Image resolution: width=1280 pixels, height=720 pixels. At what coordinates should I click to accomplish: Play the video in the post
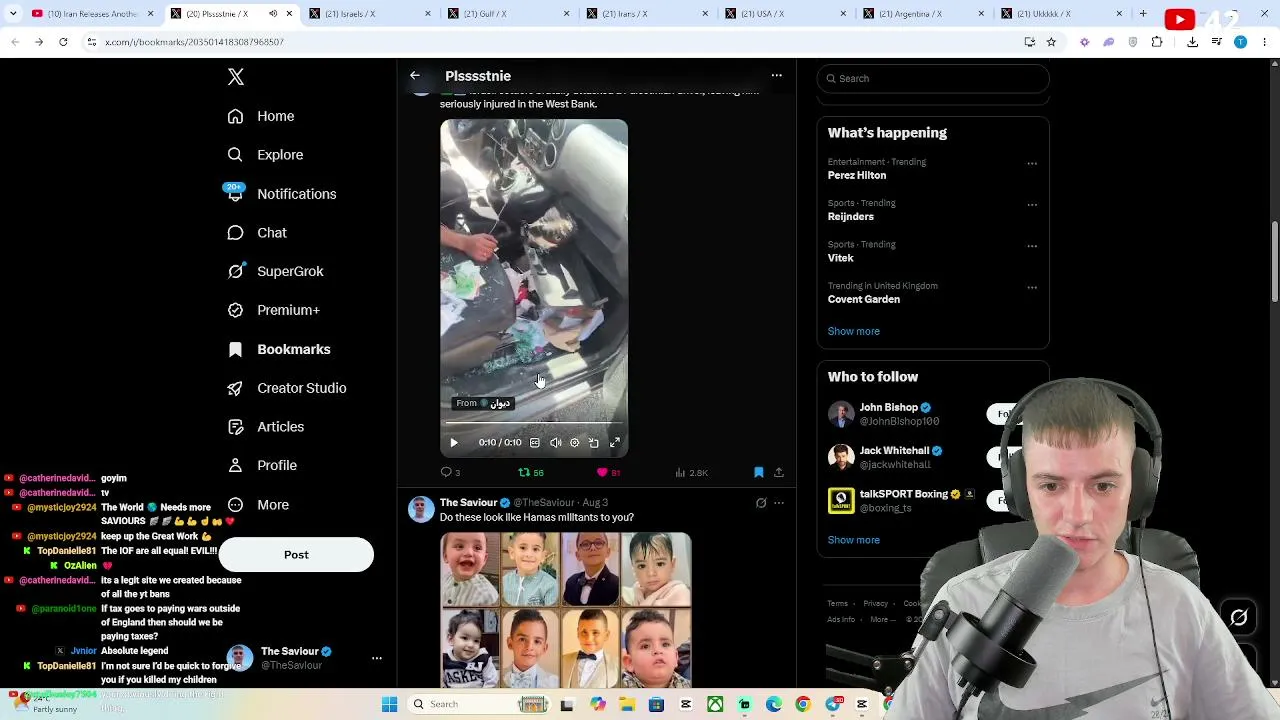click(x=454, y=442)
